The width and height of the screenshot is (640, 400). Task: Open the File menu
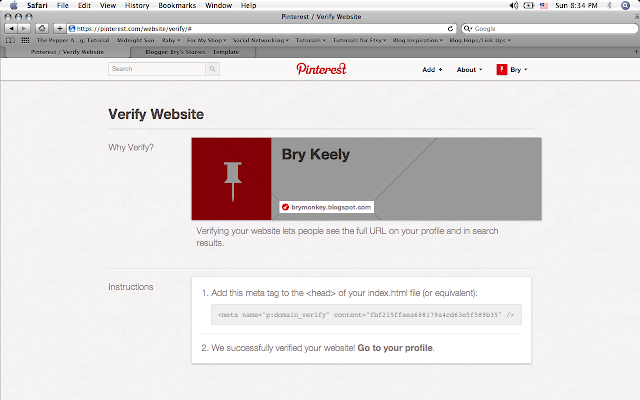pos(62,5)
